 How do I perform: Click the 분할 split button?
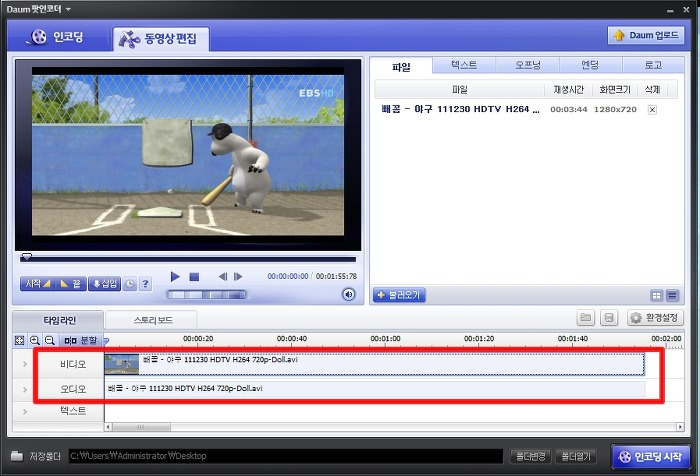(81, 340)
